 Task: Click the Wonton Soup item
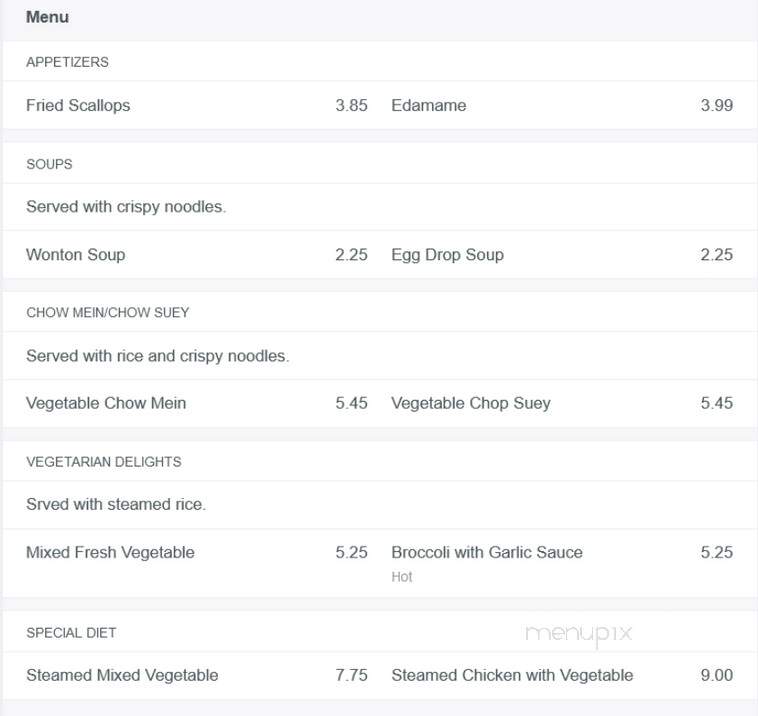pos(75,255)
